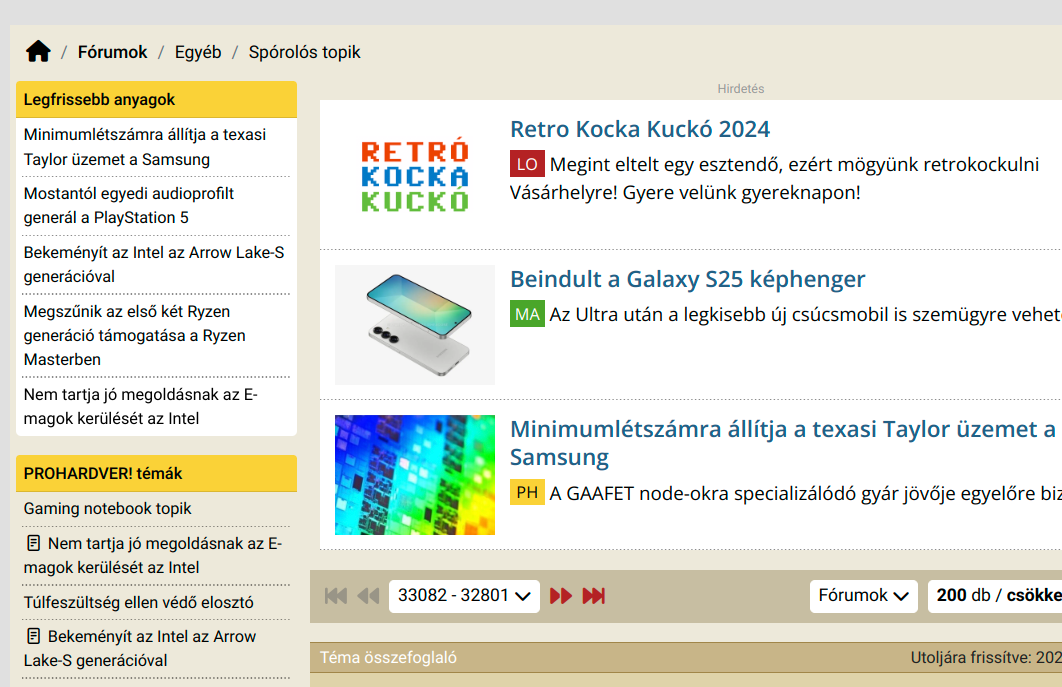Screen dimensions: 1062x687
Task: Open the 33082 - 32801 page range dropdown
Action: (x=464, y=596)
